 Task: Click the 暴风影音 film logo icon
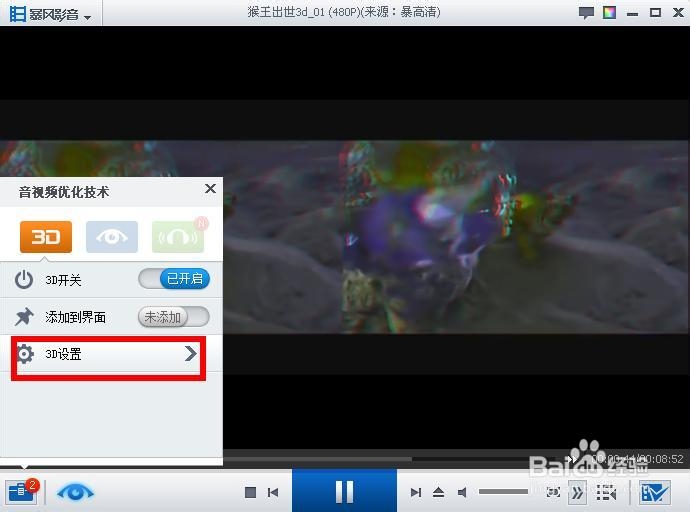(18, 14)
